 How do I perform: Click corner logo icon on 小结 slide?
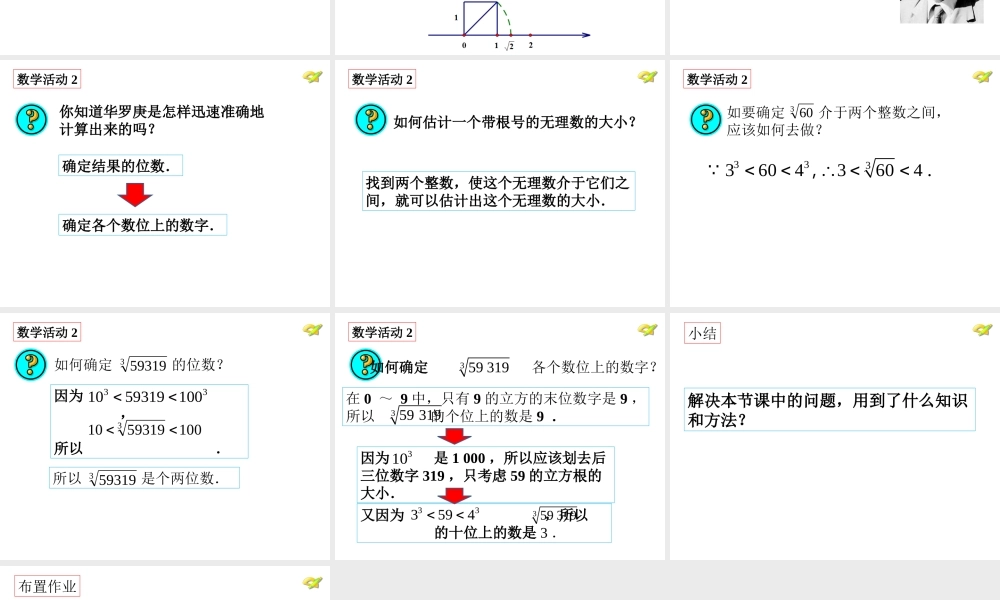coord(982,330)
